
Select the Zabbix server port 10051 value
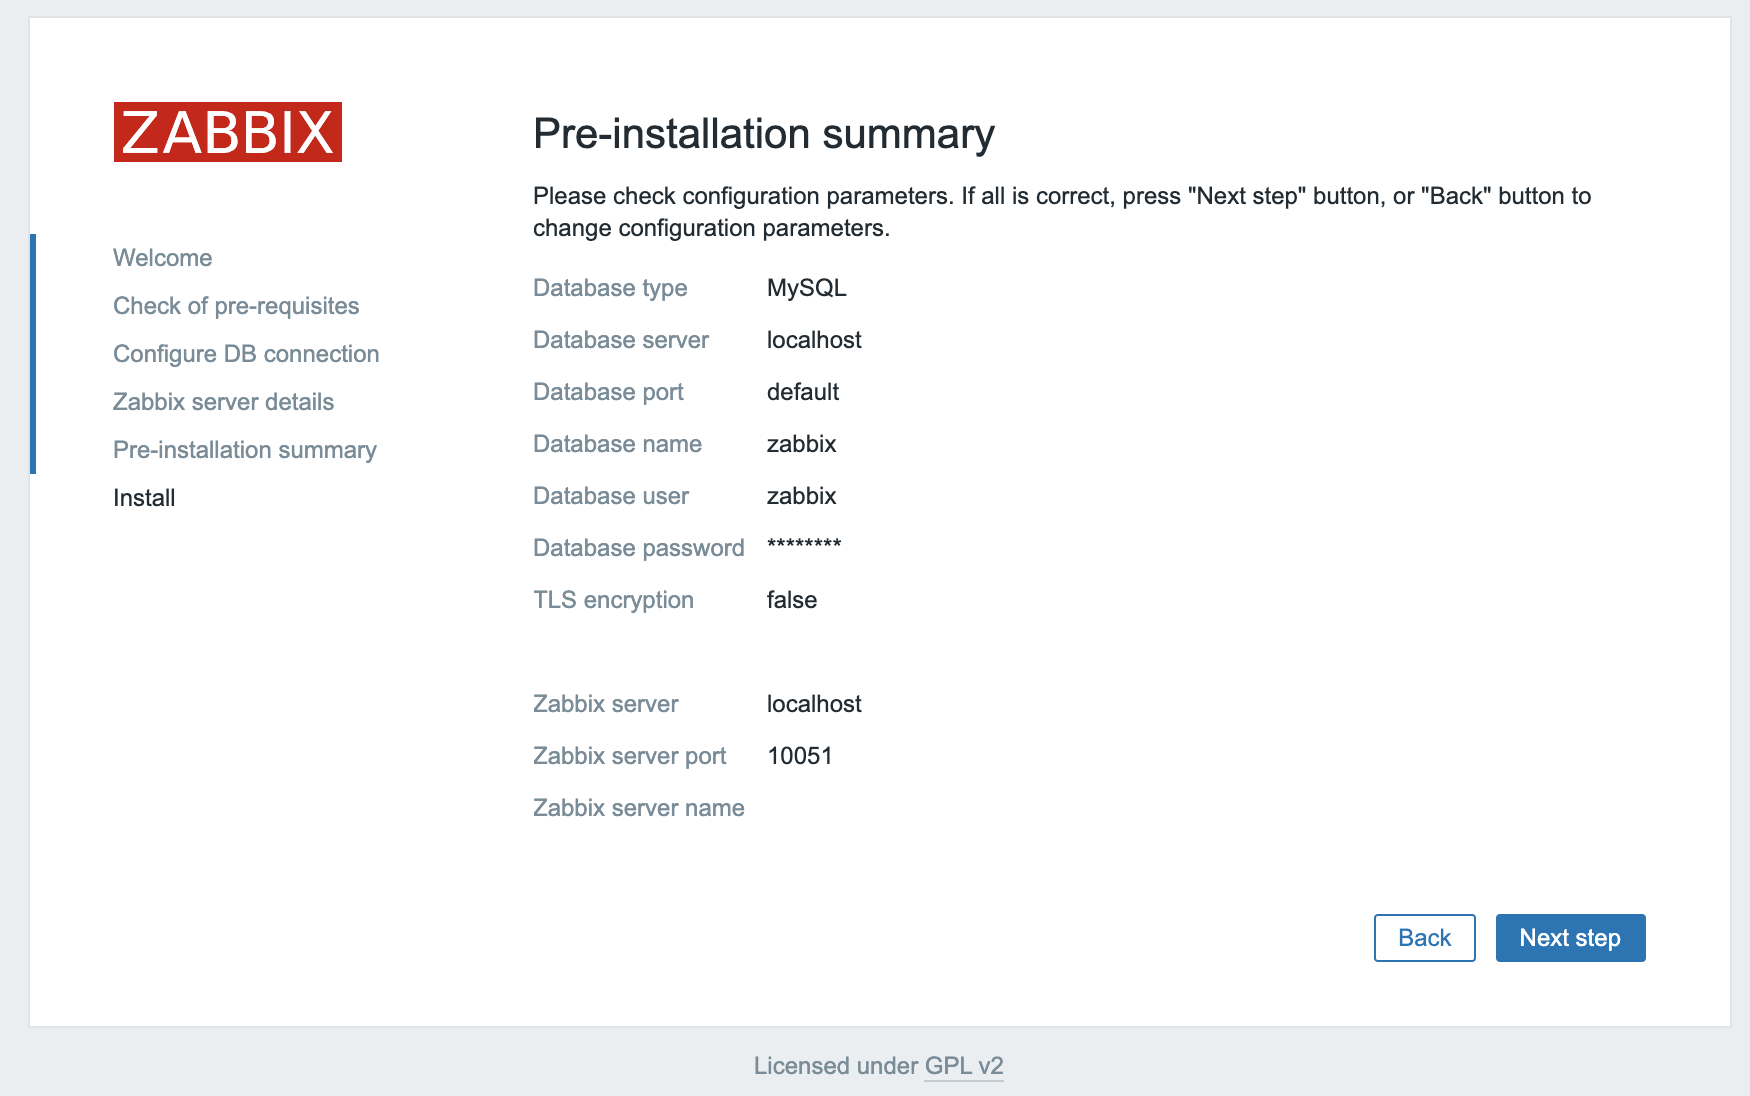pos(801,756)
